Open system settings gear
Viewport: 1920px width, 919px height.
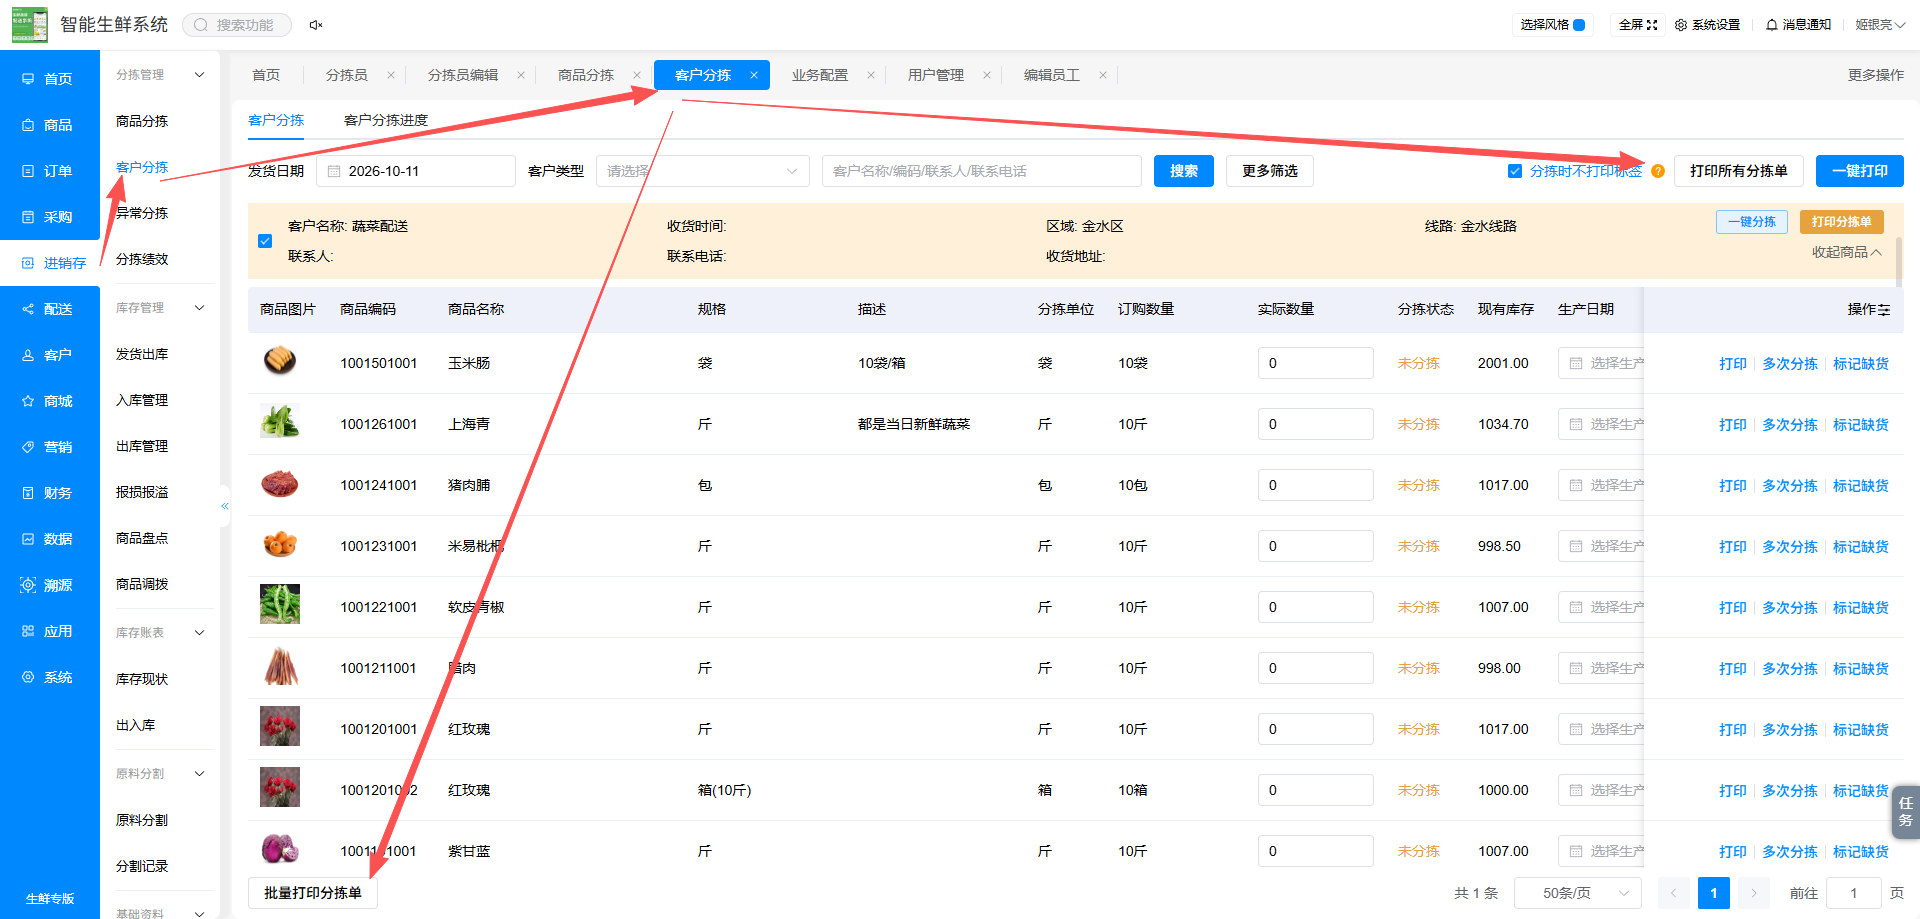[x=1681, y=25]
